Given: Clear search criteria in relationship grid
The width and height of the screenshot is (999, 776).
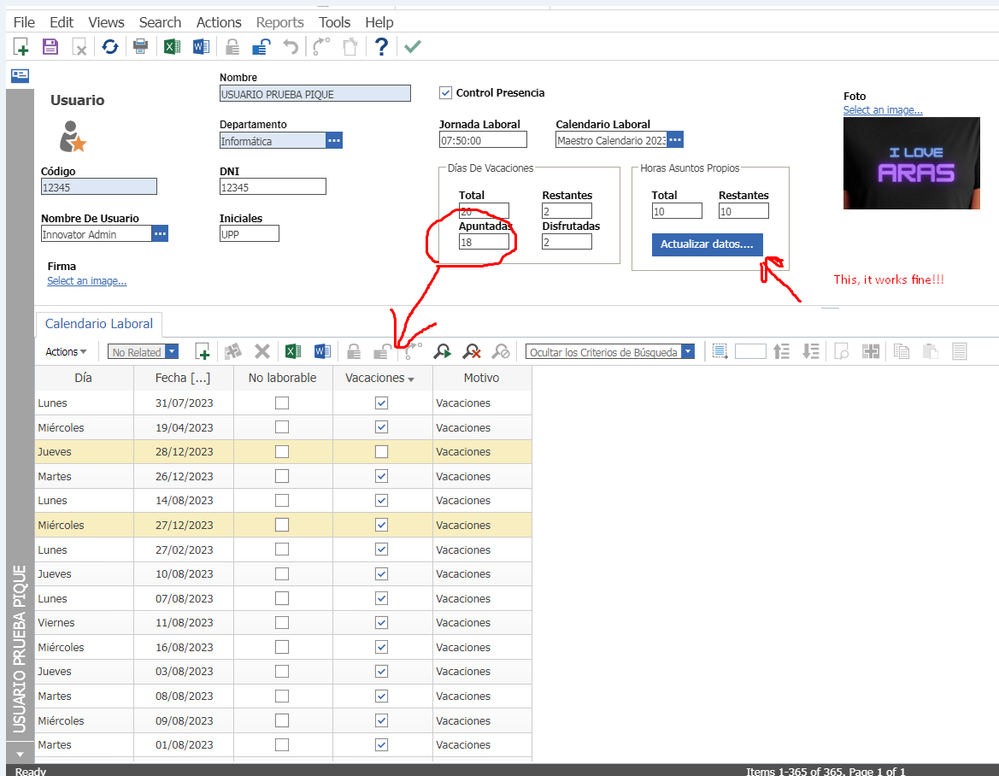Looking at the screenshot, I should tap(472, 352).
